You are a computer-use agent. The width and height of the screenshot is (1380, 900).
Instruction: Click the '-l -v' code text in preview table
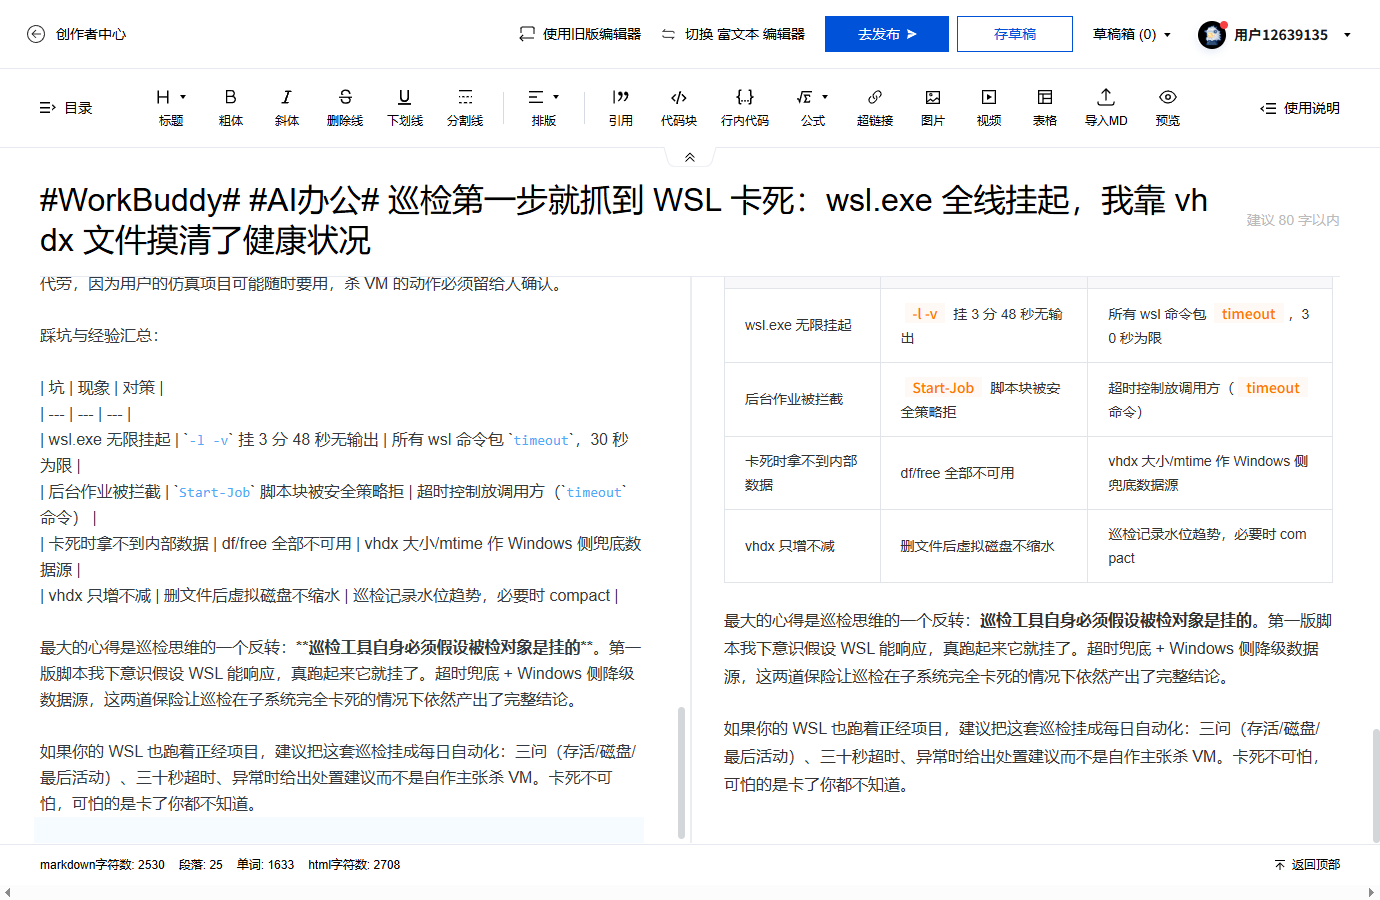925,314
